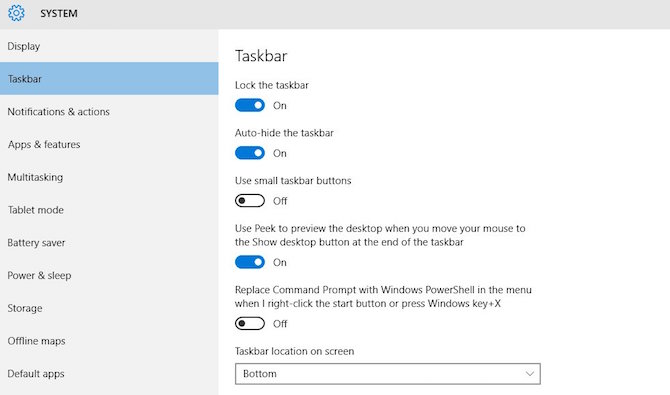Enable Use small taskbar buttons
This screenshot has width=670, height=395.
pyautogui.click(x=250, y=201)
